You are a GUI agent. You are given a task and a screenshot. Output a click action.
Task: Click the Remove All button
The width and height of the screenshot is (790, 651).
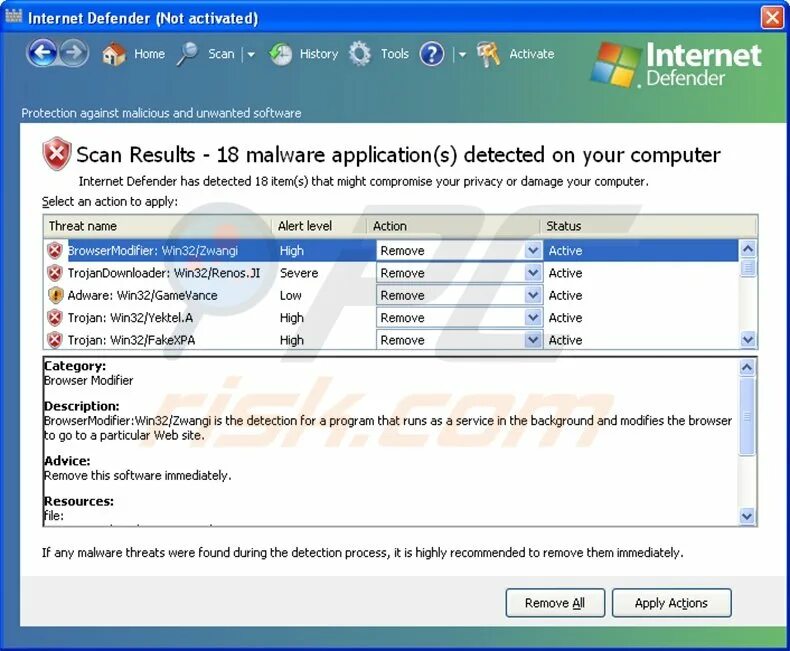pyautogui.click(x=555, y=603)
